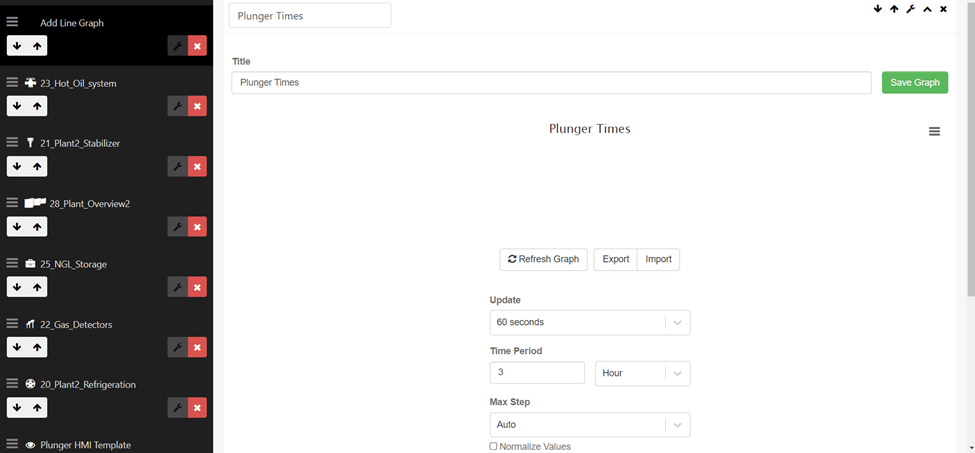Move 23_Hot_Oil_system down

coord(17,106)
